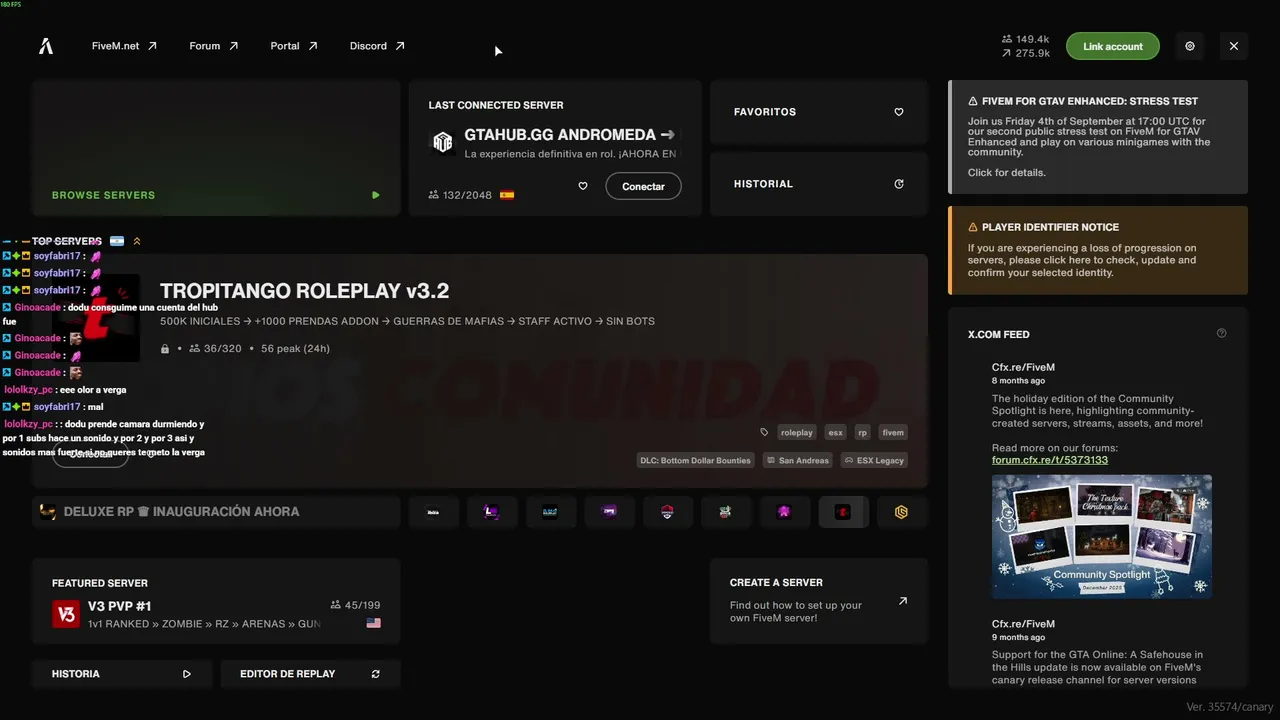Image resolution: width=1280 pixels, height=720 pixels.
Task: Click the heart icon on Favoritos
Action: point(899,112)
